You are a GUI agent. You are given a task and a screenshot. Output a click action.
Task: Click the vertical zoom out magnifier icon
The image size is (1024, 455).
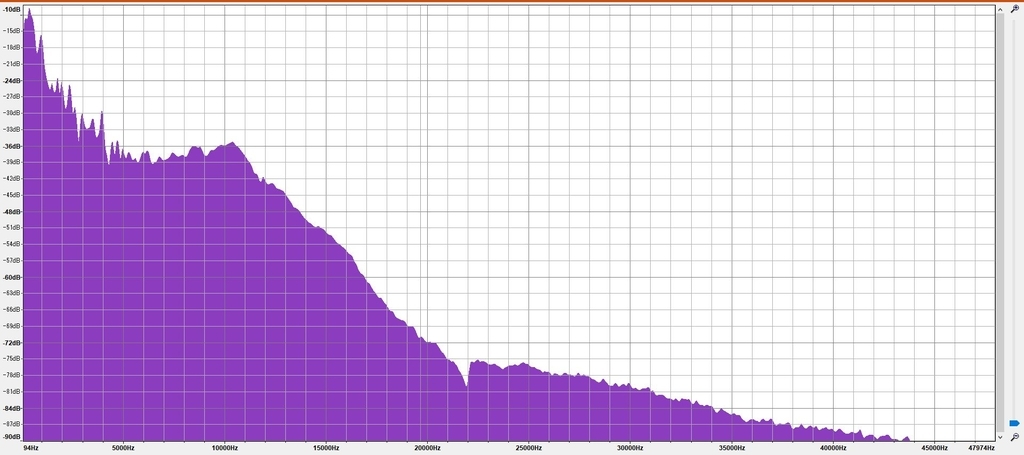(1014, 436)
